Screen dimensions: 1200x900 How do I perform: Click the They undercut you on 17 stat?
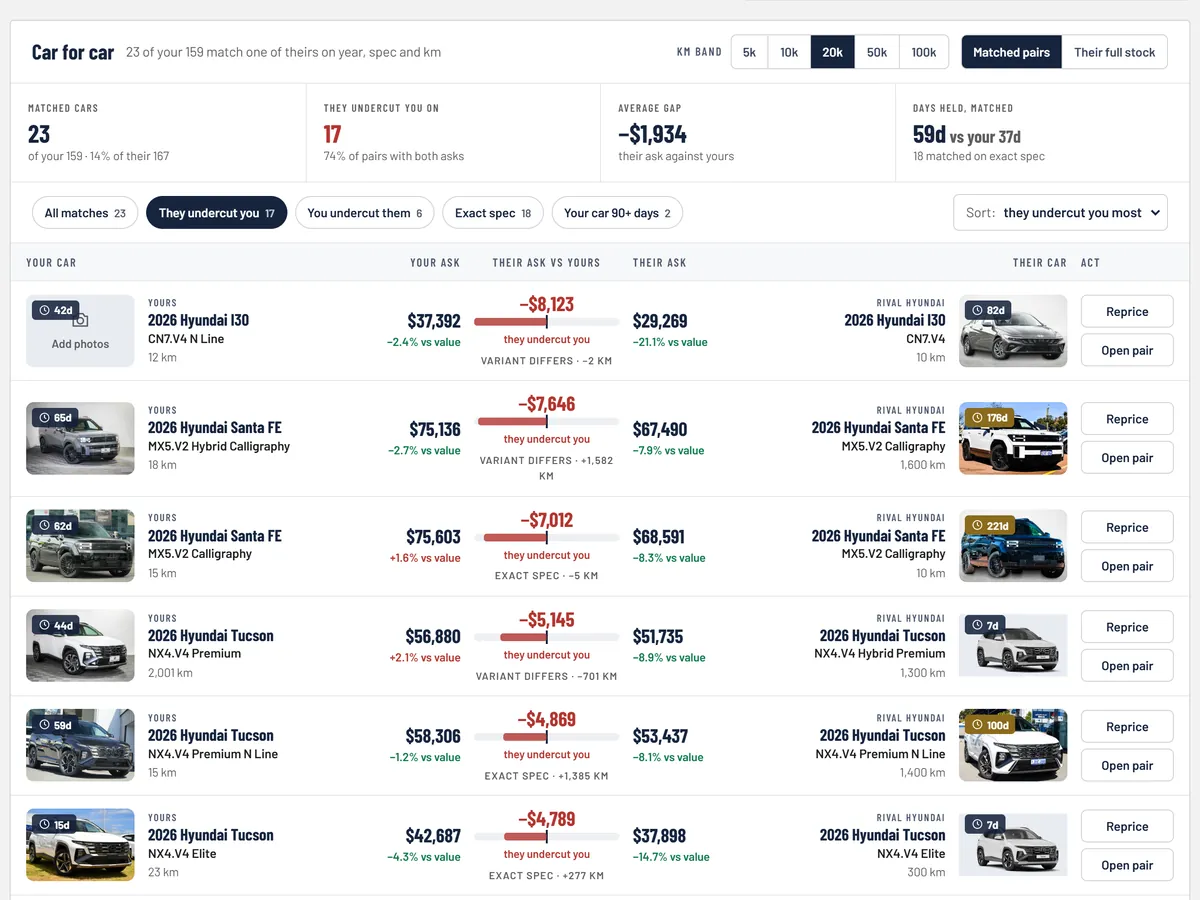coord(333,134)
